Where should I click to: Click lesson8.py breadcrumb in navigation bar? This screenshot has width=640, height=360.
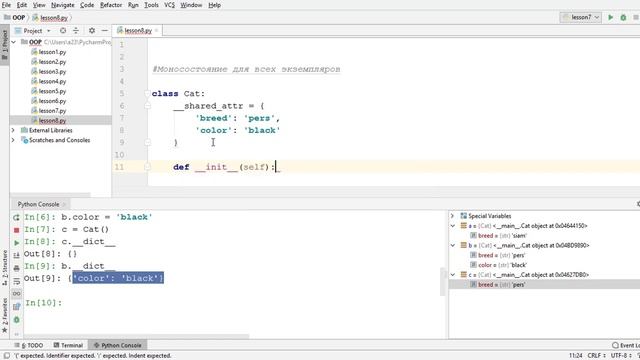(50, 18)
